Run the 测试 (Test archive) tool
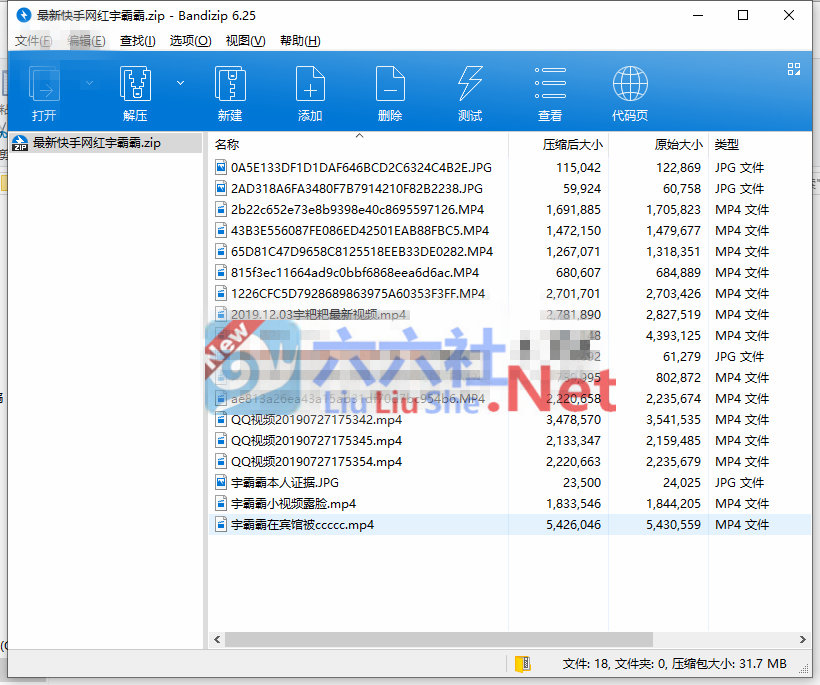The image size is (820, 685). [x=470, y=90]
